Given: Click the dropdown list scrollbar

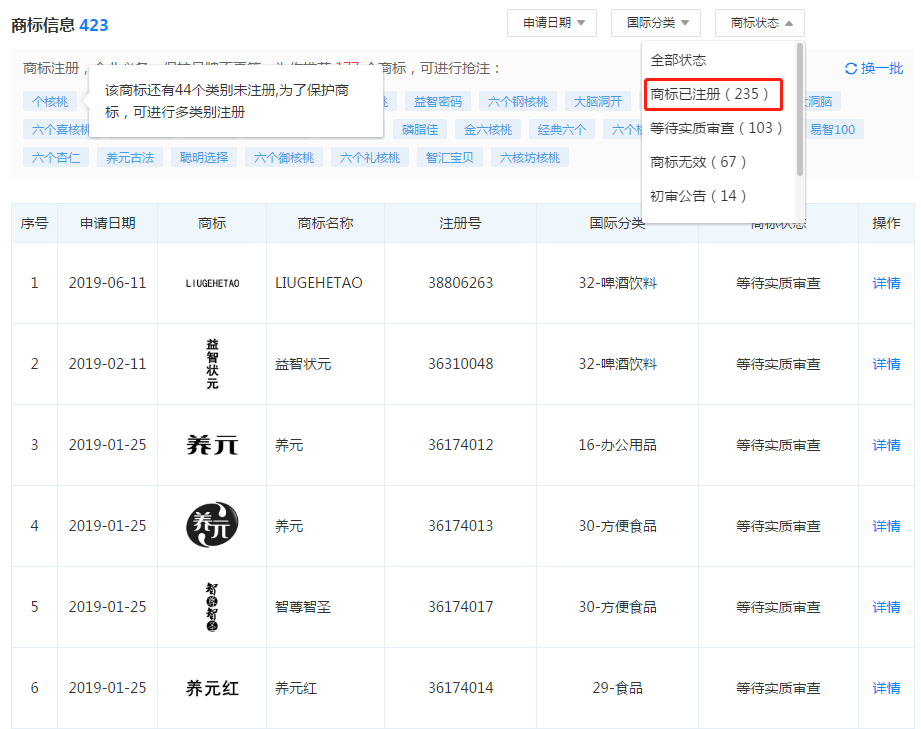Looking at the screenshot, I should (799, 109).
